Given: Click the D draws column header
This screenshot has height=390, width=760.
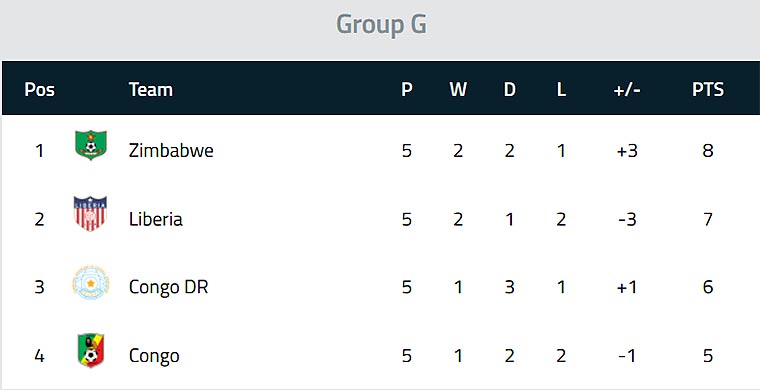Looking at the screenshot, I should (x=509, y=90).
